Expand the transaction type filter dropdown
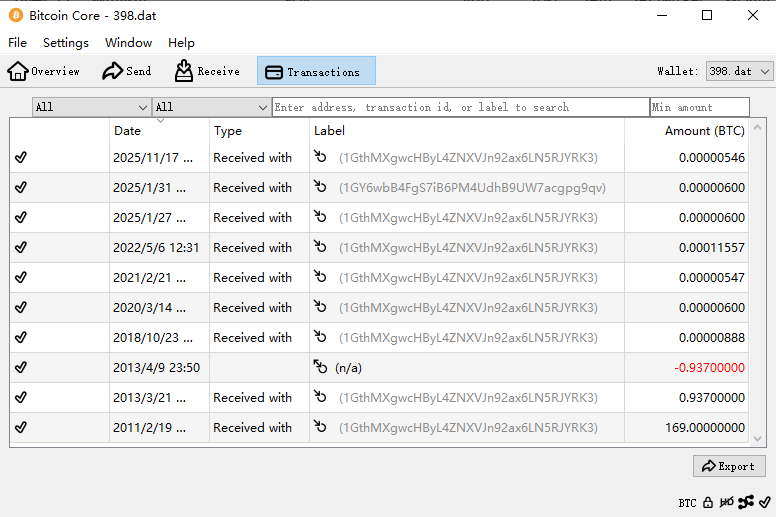Screen dimensions: 776x517 (x=211, y=107)
